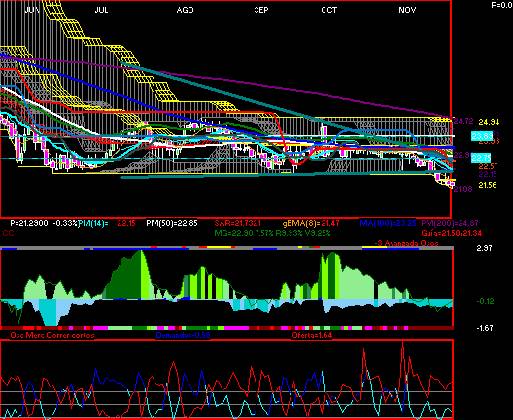Screen dimensions: 513x420
Task: Click the red Guia value readout
Action: tap(451, 233)
